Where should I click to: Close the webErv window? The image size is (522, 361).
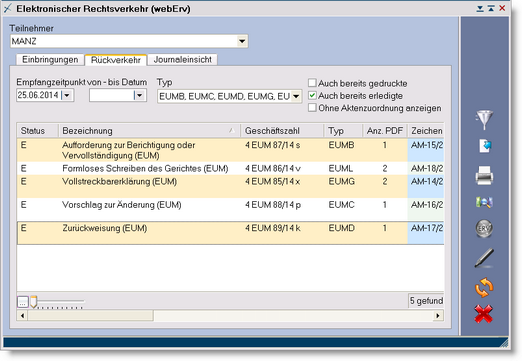point(502,8)
